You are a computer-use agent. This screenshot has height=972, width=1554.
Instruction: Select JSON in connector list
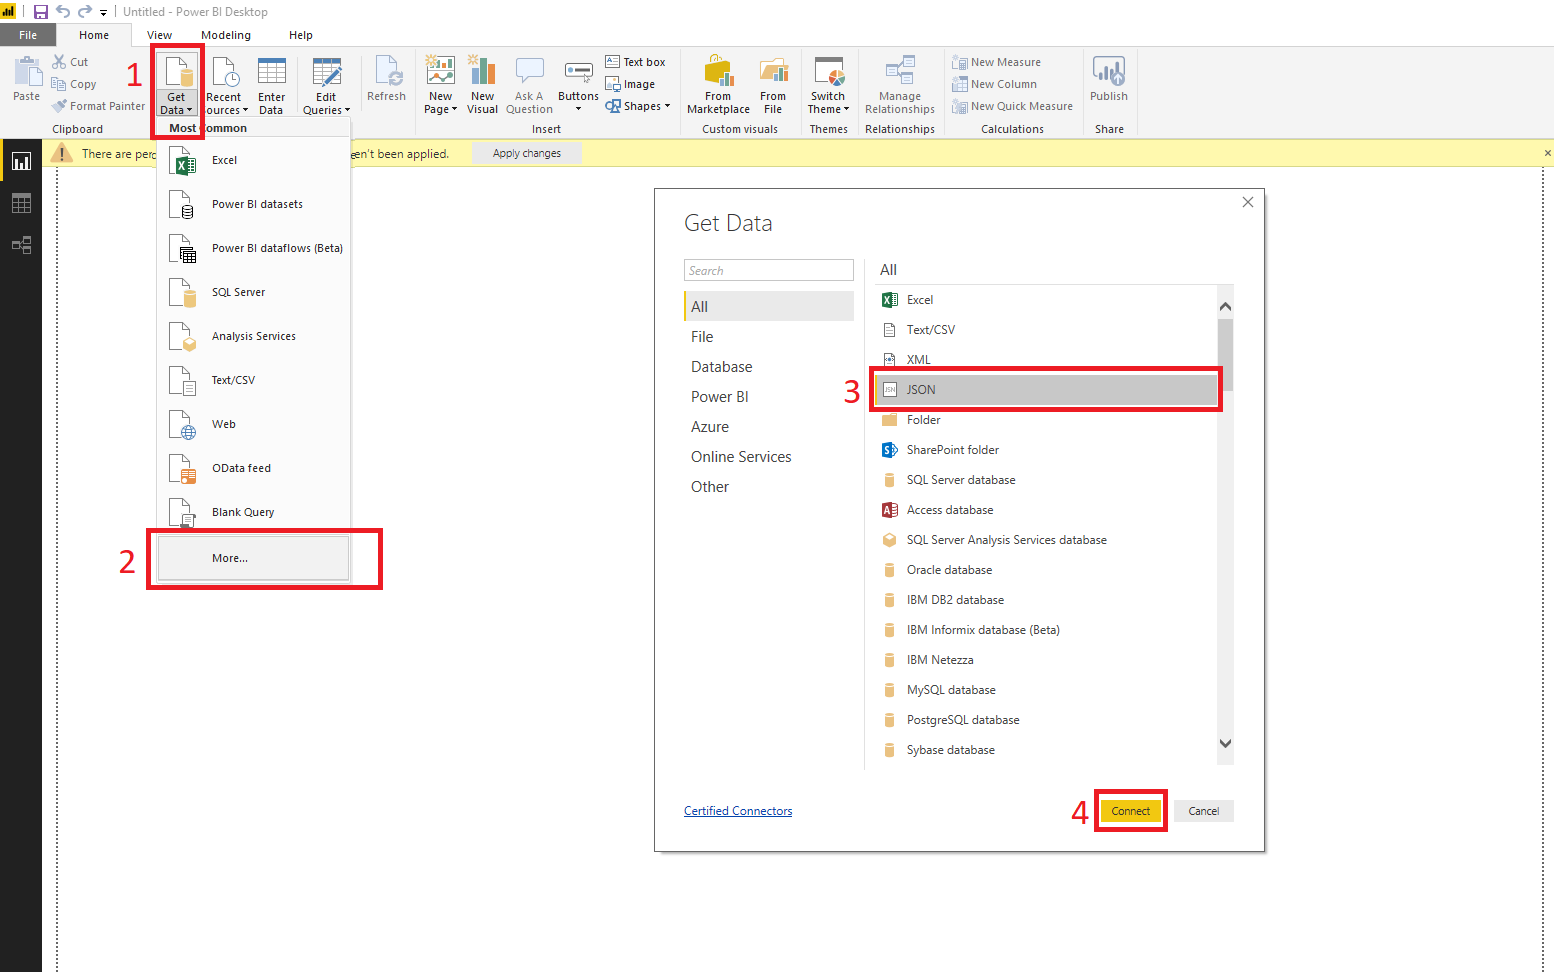1046,390
